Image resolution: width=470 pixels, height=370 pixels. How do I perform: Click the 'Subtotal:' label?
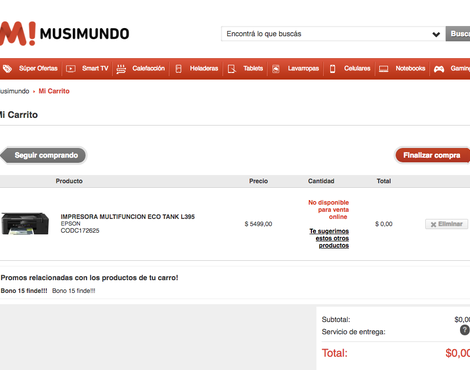tap(336, 320)
